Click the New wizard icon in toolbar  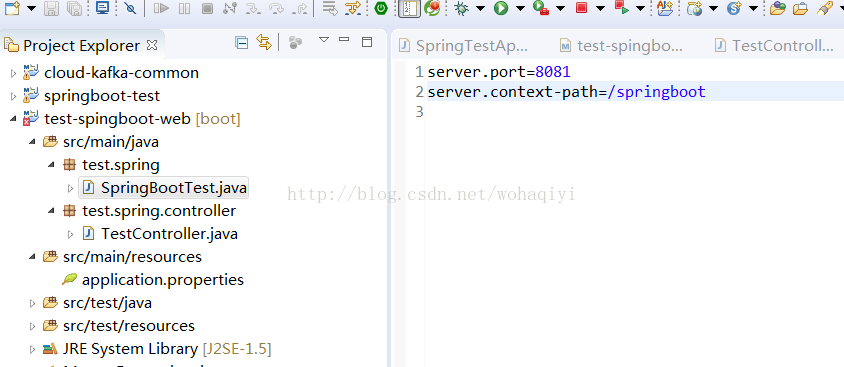[12, 8]
